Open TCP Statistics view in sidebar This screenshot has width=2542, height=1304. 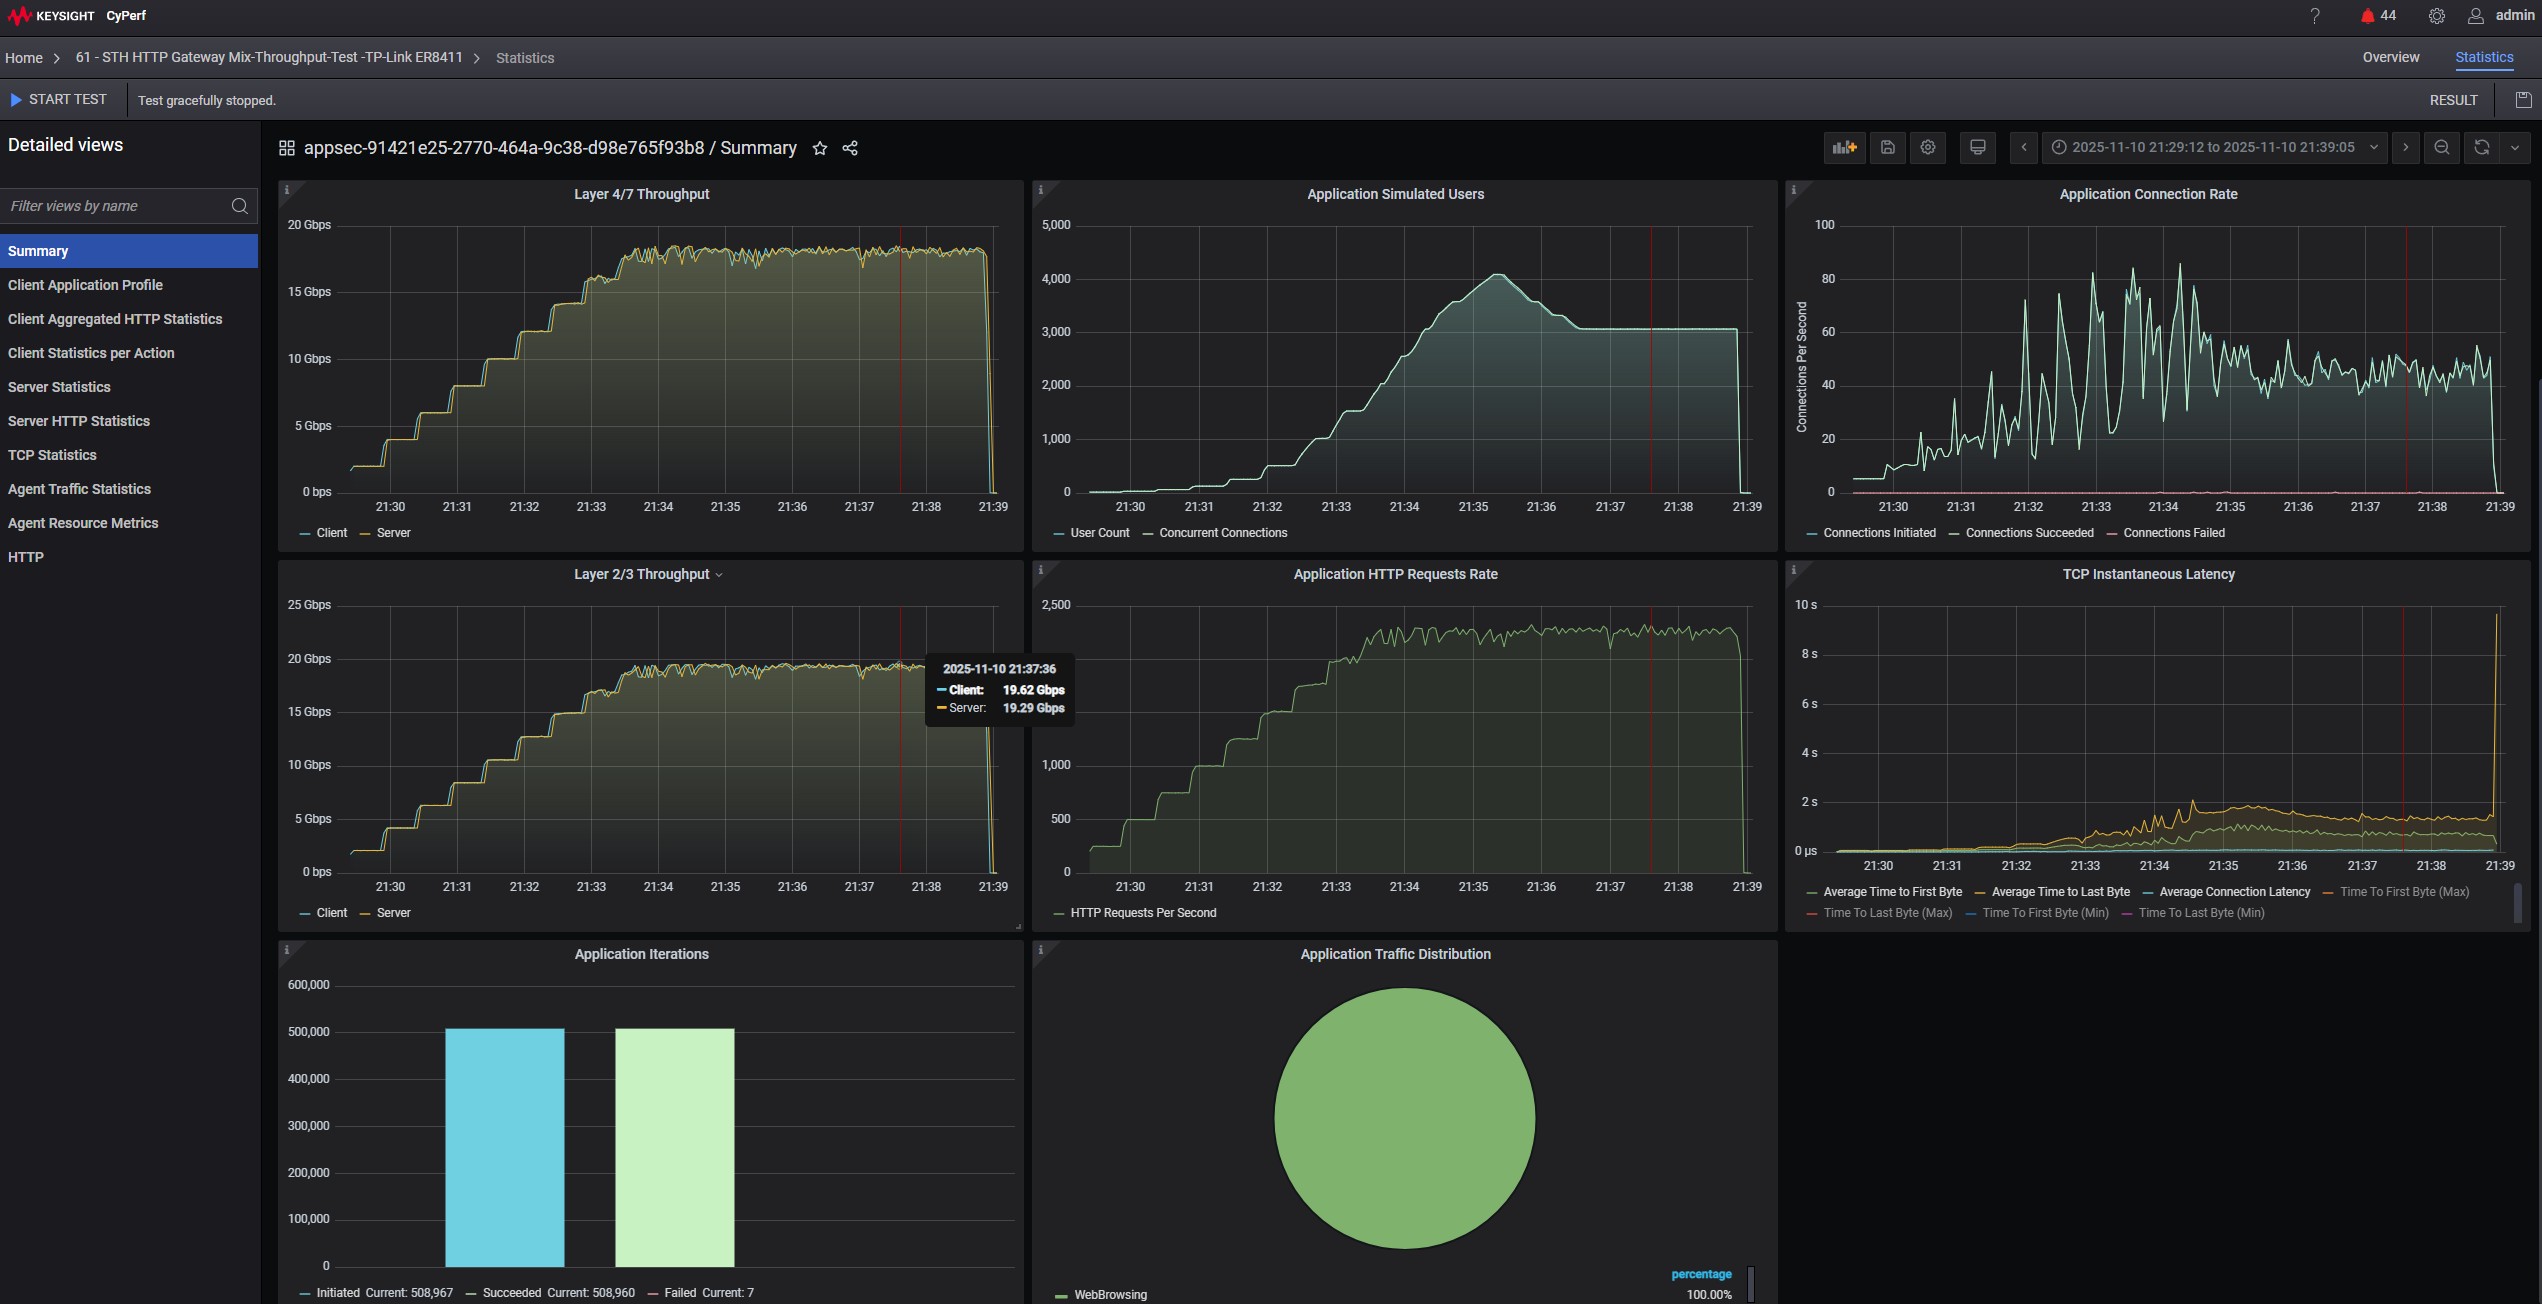point(52,455)
